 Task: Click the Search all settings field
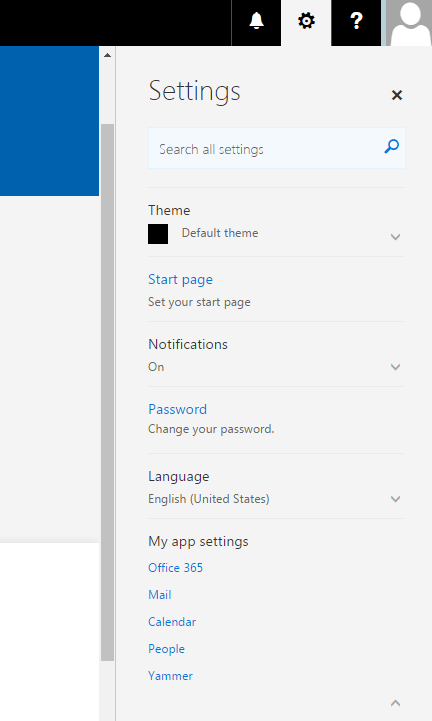[276, 148]
